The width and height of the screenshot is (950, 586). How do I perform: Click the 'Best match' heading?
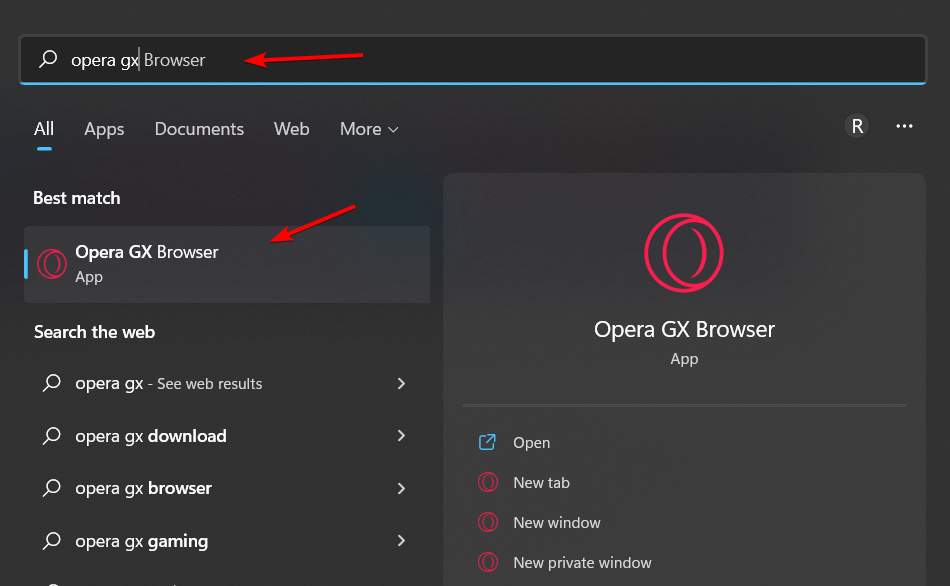(x=77, y=198)
